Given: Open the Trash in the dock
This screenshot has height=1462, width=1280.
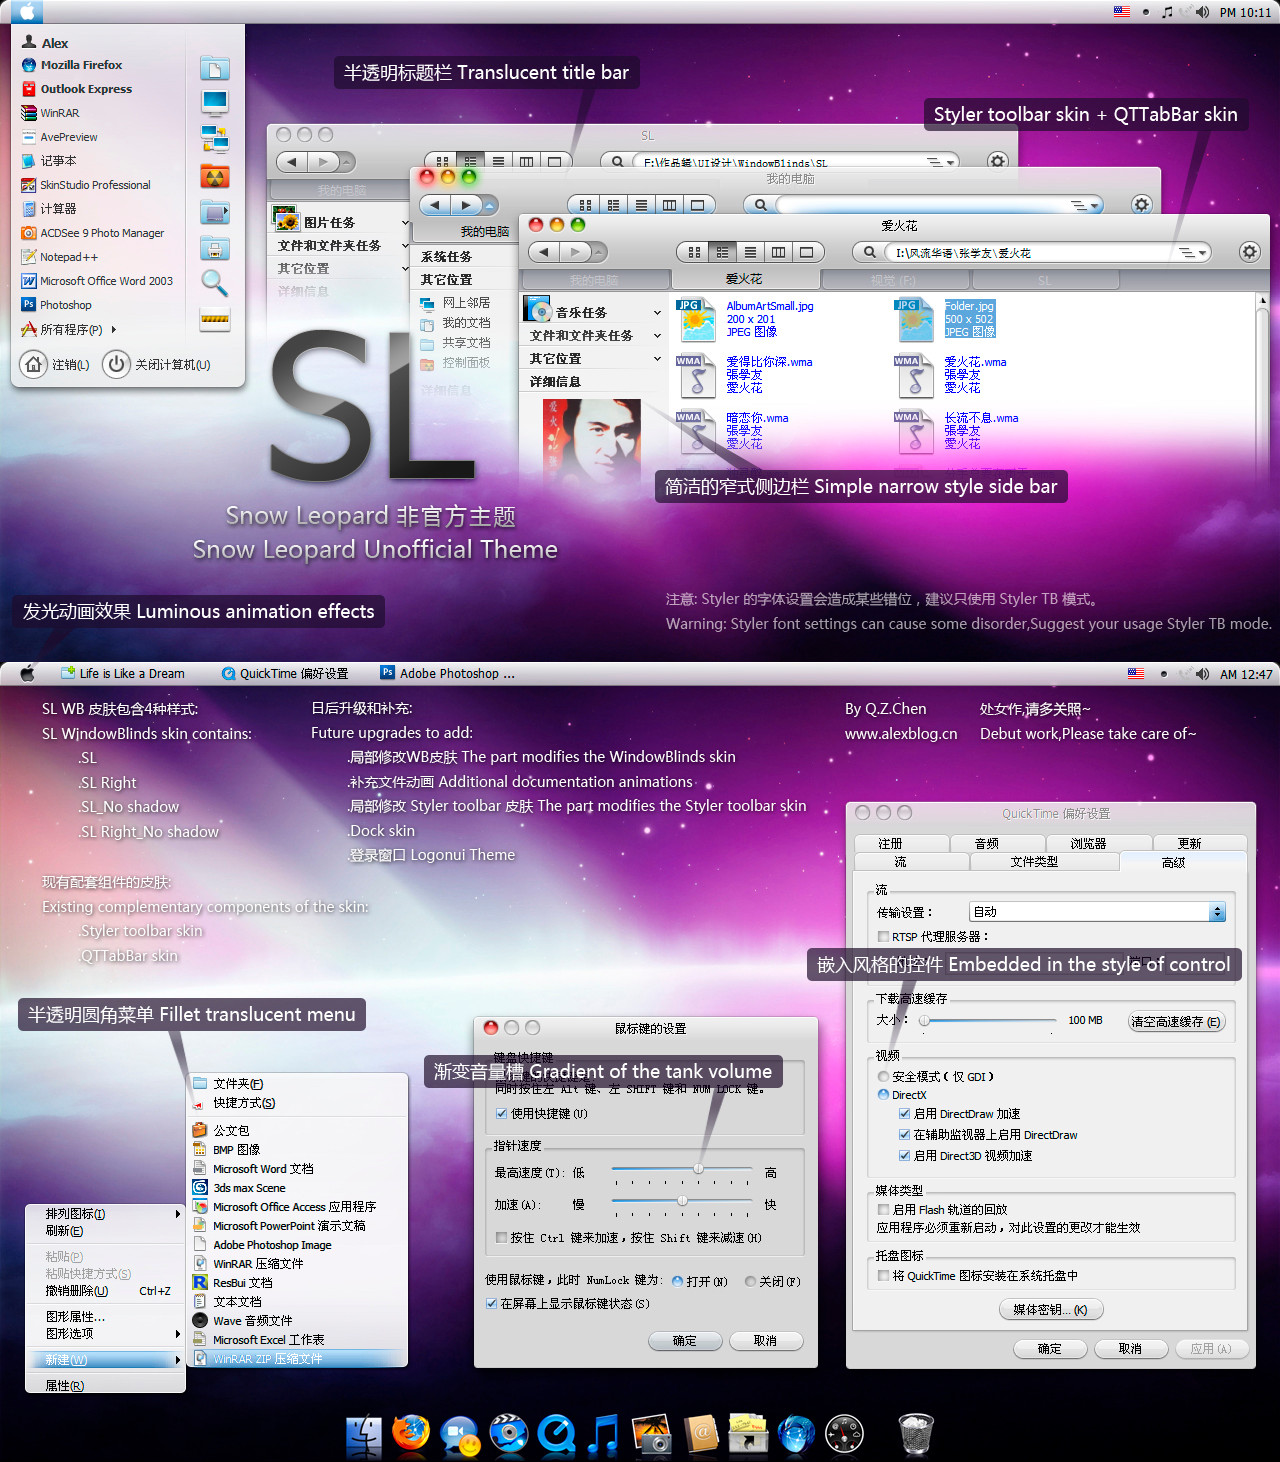Looking at the screenshot, I should pyautogui.click(x=916, y=1434).
